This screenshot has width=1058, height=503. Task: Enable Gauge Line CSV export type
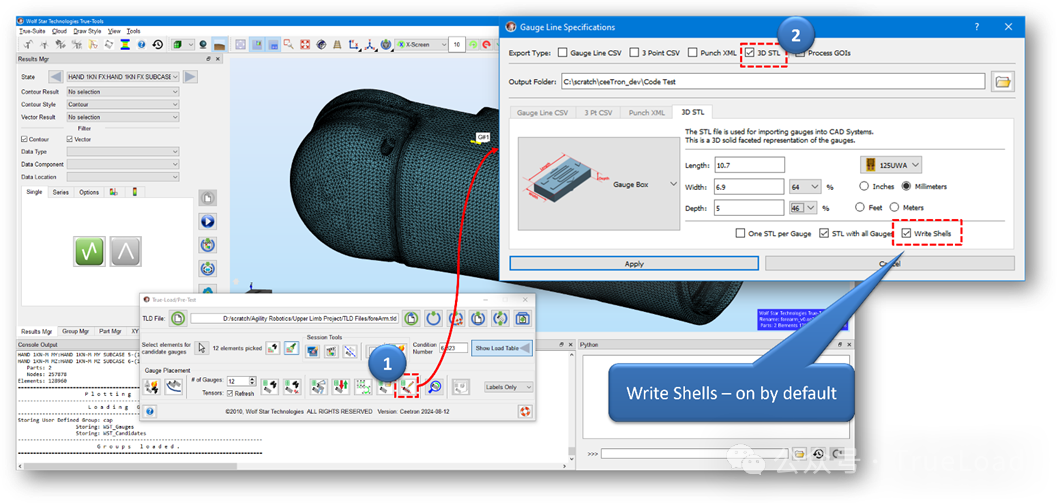tap(563, 53)
